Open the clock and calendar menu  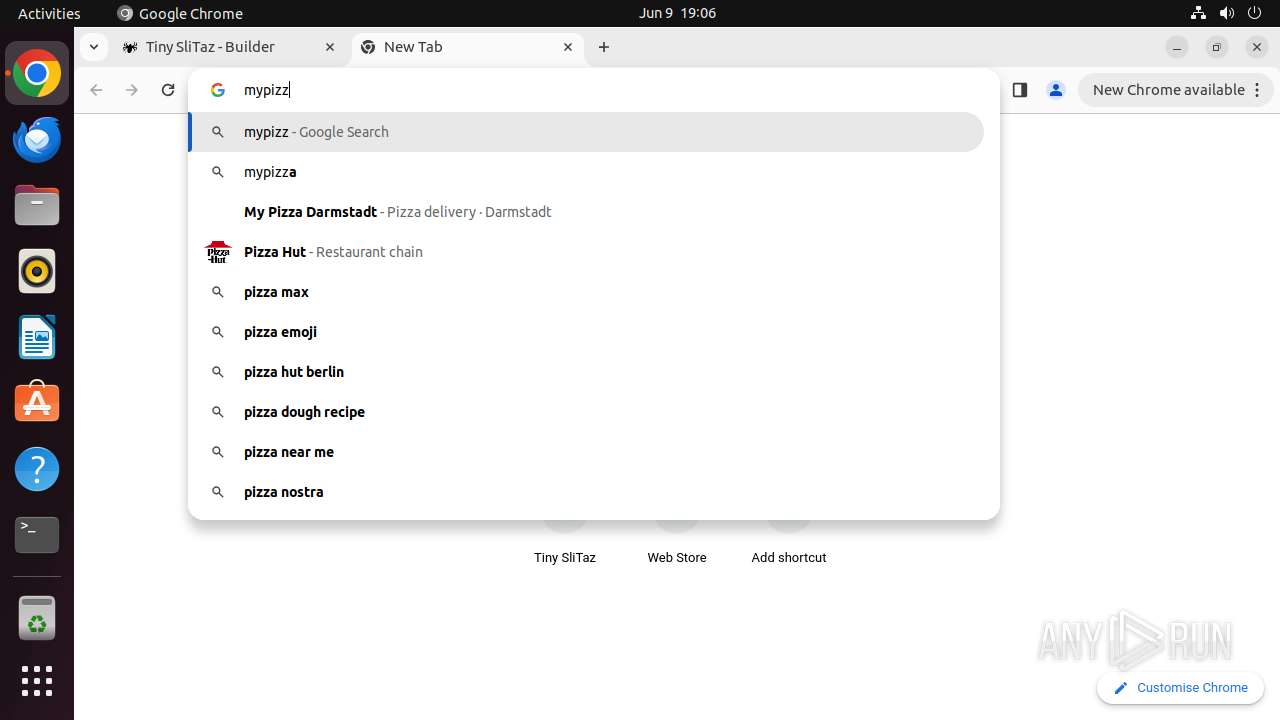pyautogui.click(x=677, y=13)
